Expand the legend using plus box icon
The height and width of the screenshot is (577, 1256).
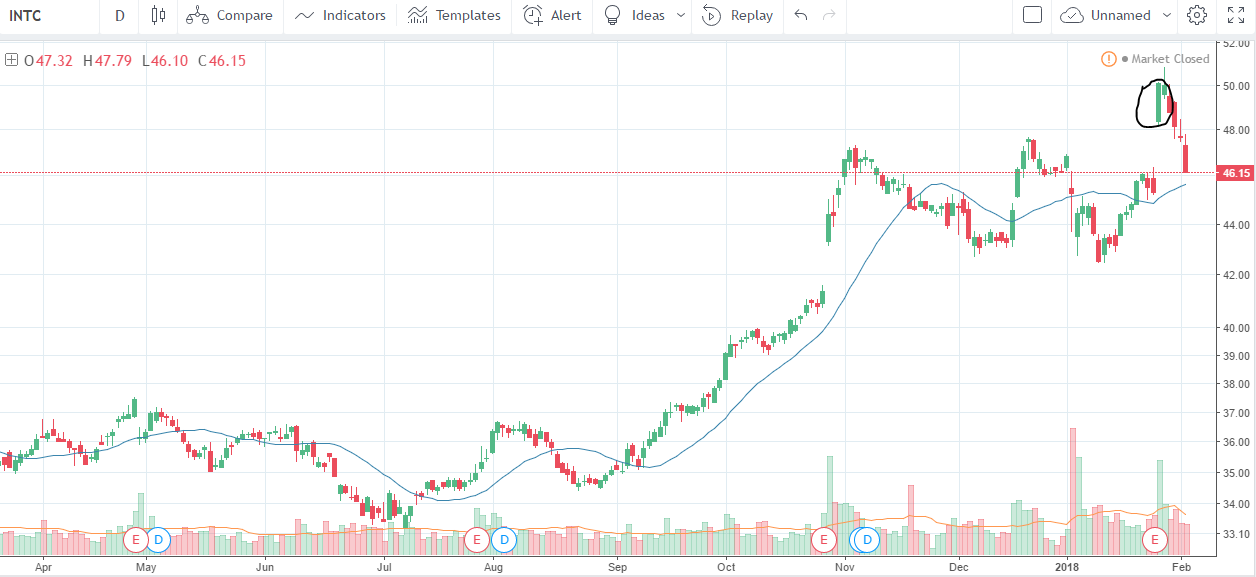(12, 60)
